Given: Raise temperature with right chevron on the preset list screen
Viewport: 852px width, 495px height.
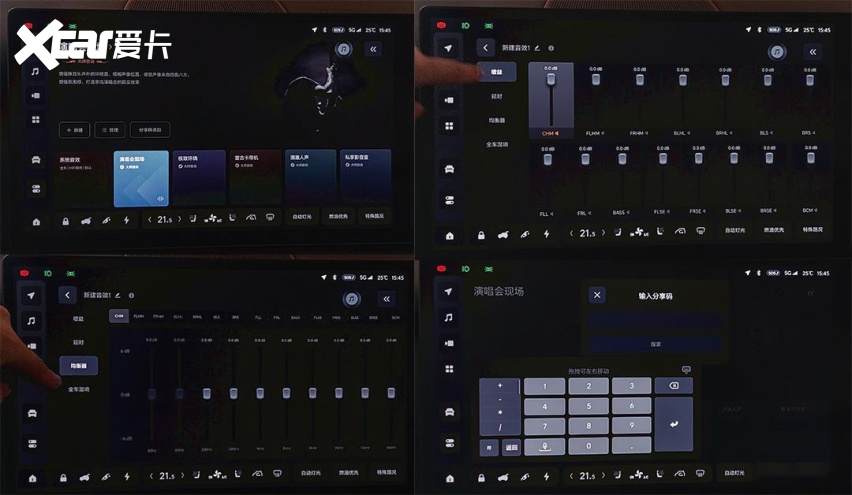Looking at the screenshot, I should tap(179, 218).
